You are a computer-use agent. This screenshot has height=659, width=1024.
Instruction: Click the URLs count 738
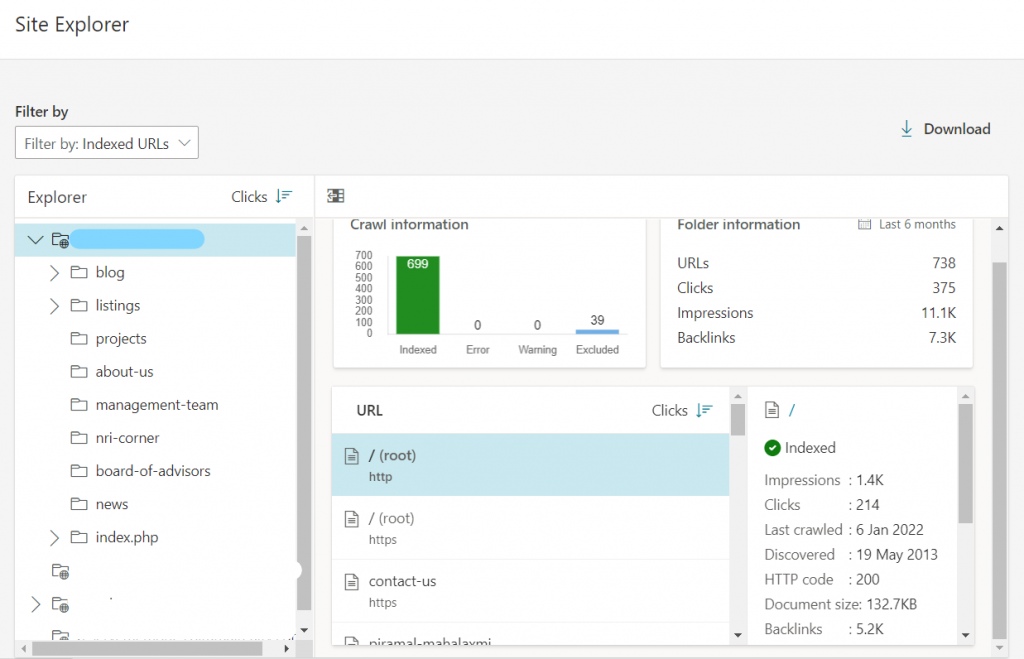tap(944, 263)
